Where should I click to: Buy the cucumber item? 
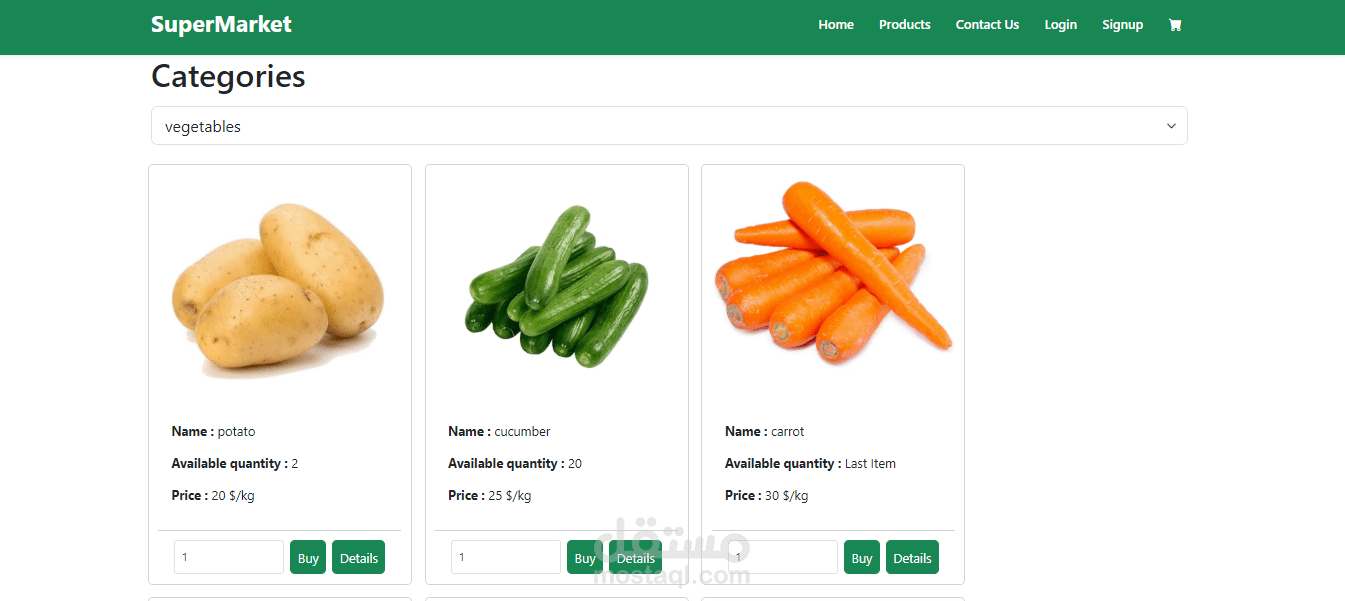585,558
